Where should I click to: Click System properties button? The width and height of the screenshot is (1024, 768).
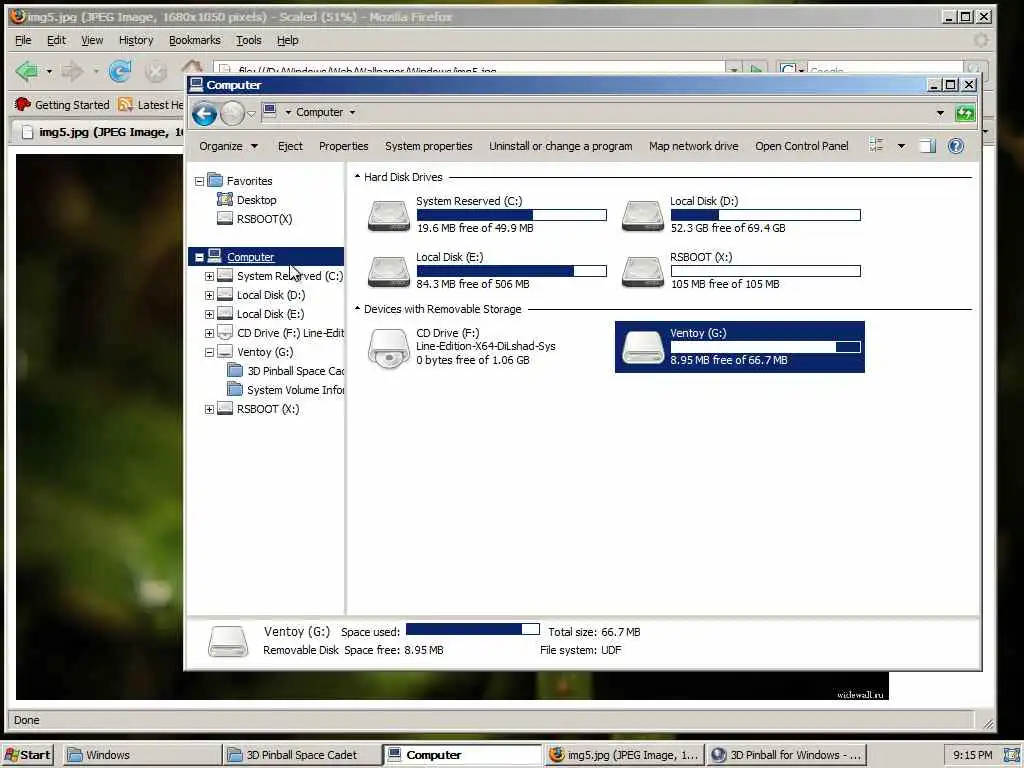[428, 146]
